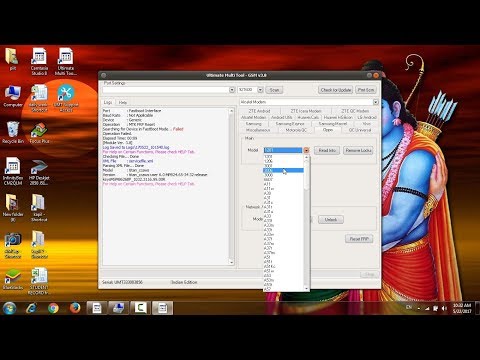Select the highlighted model entry in list
The height and width of the screenshot is (360, 480).
click(x=283, y=170)
